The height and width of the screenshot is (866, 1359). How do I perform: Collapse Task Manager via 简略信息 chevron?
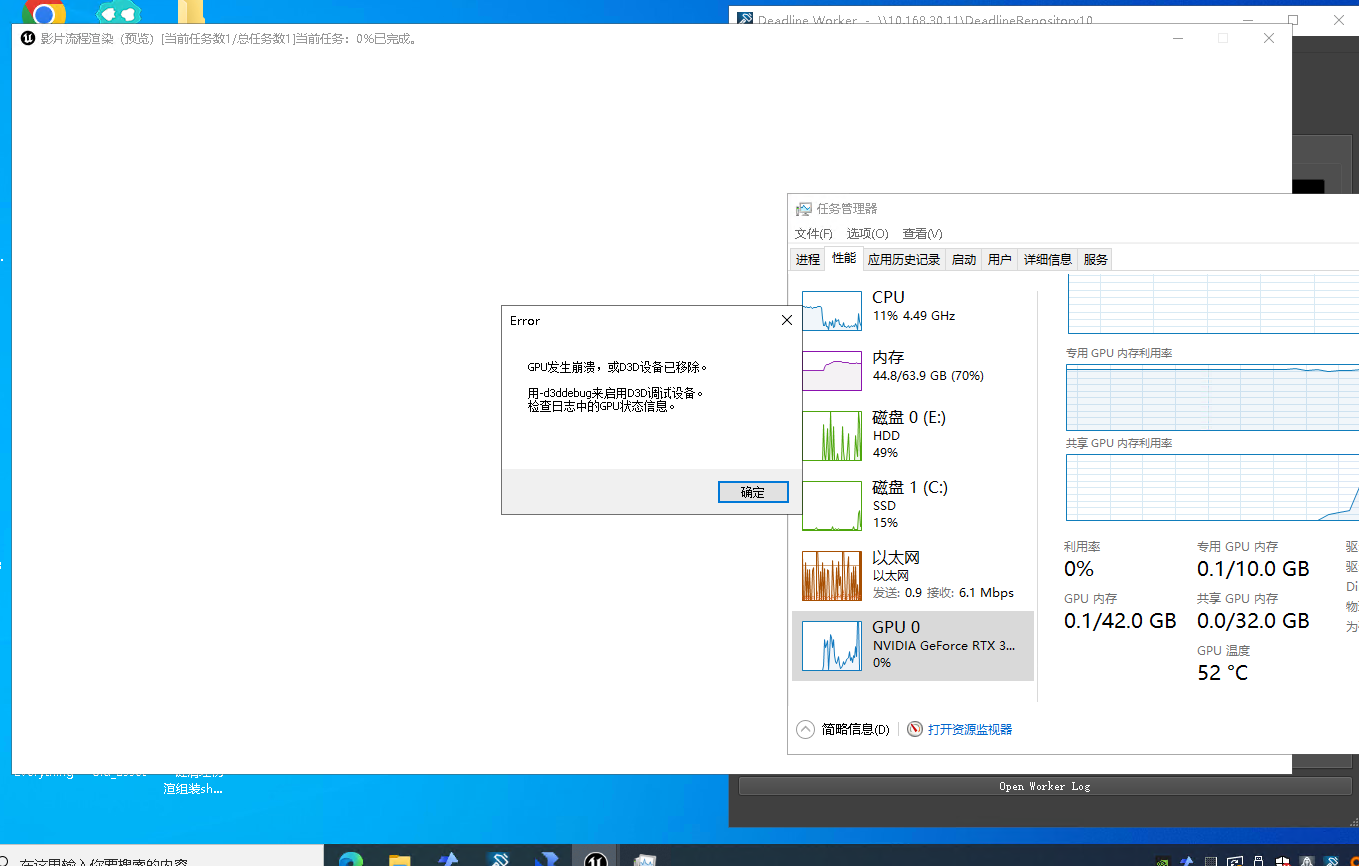(x=805, y=729)
